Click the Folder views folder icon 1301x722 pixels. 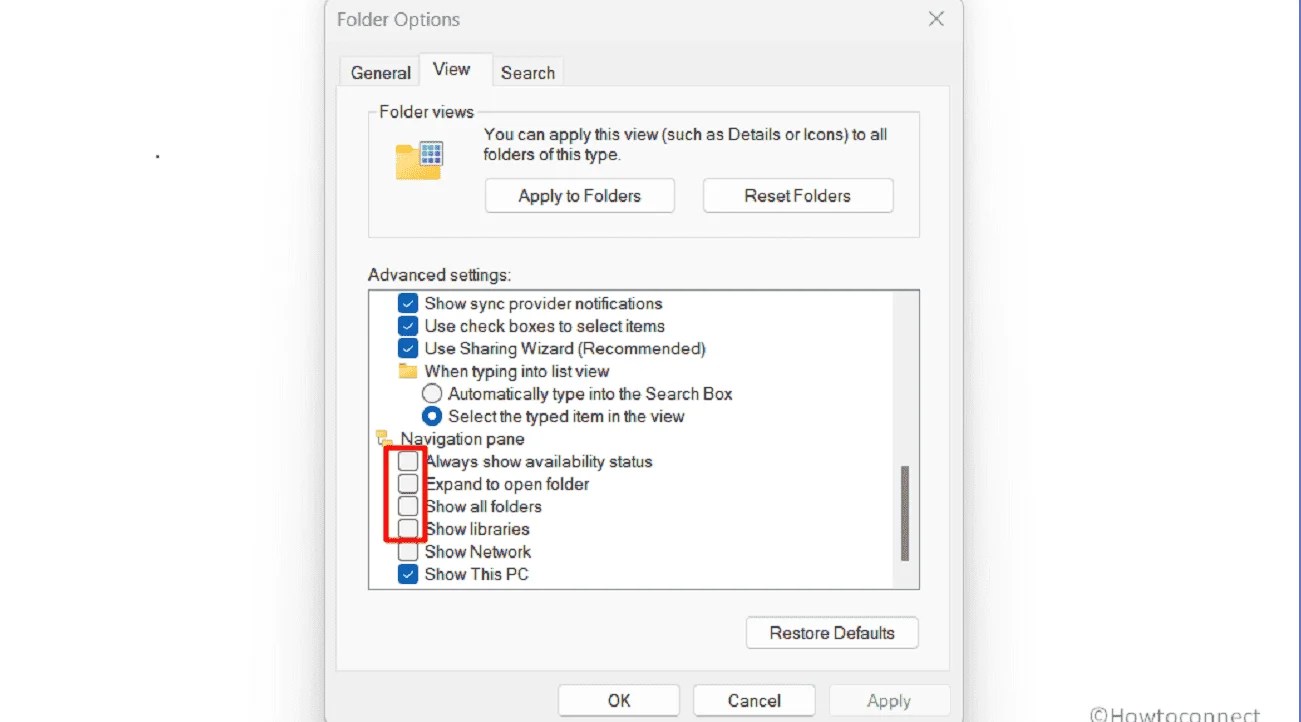click(418, 160)
